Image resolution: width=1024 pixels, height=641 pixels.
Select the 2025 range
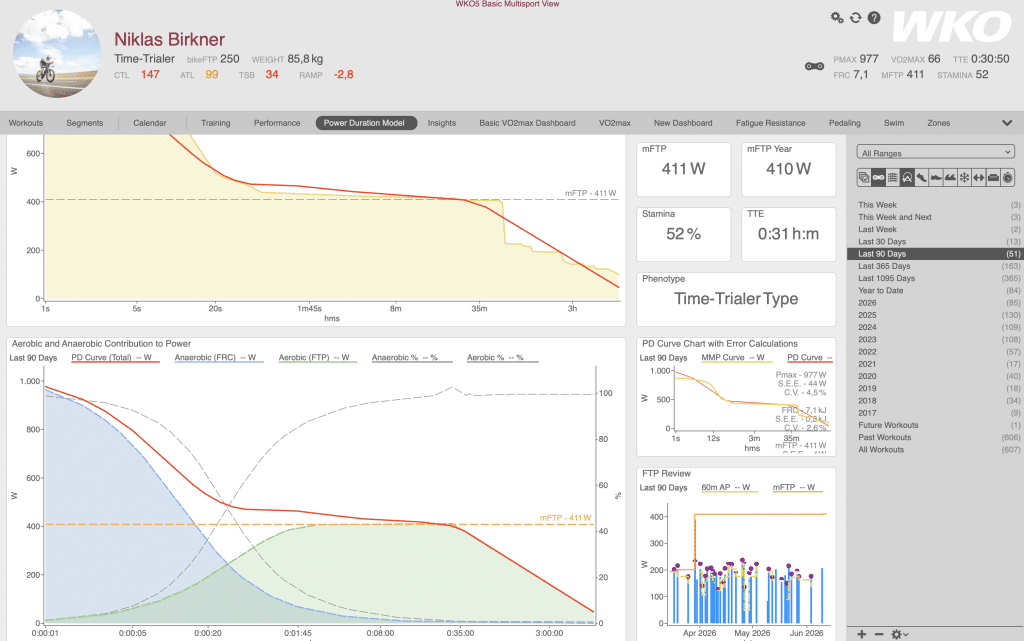pos(935,315)
